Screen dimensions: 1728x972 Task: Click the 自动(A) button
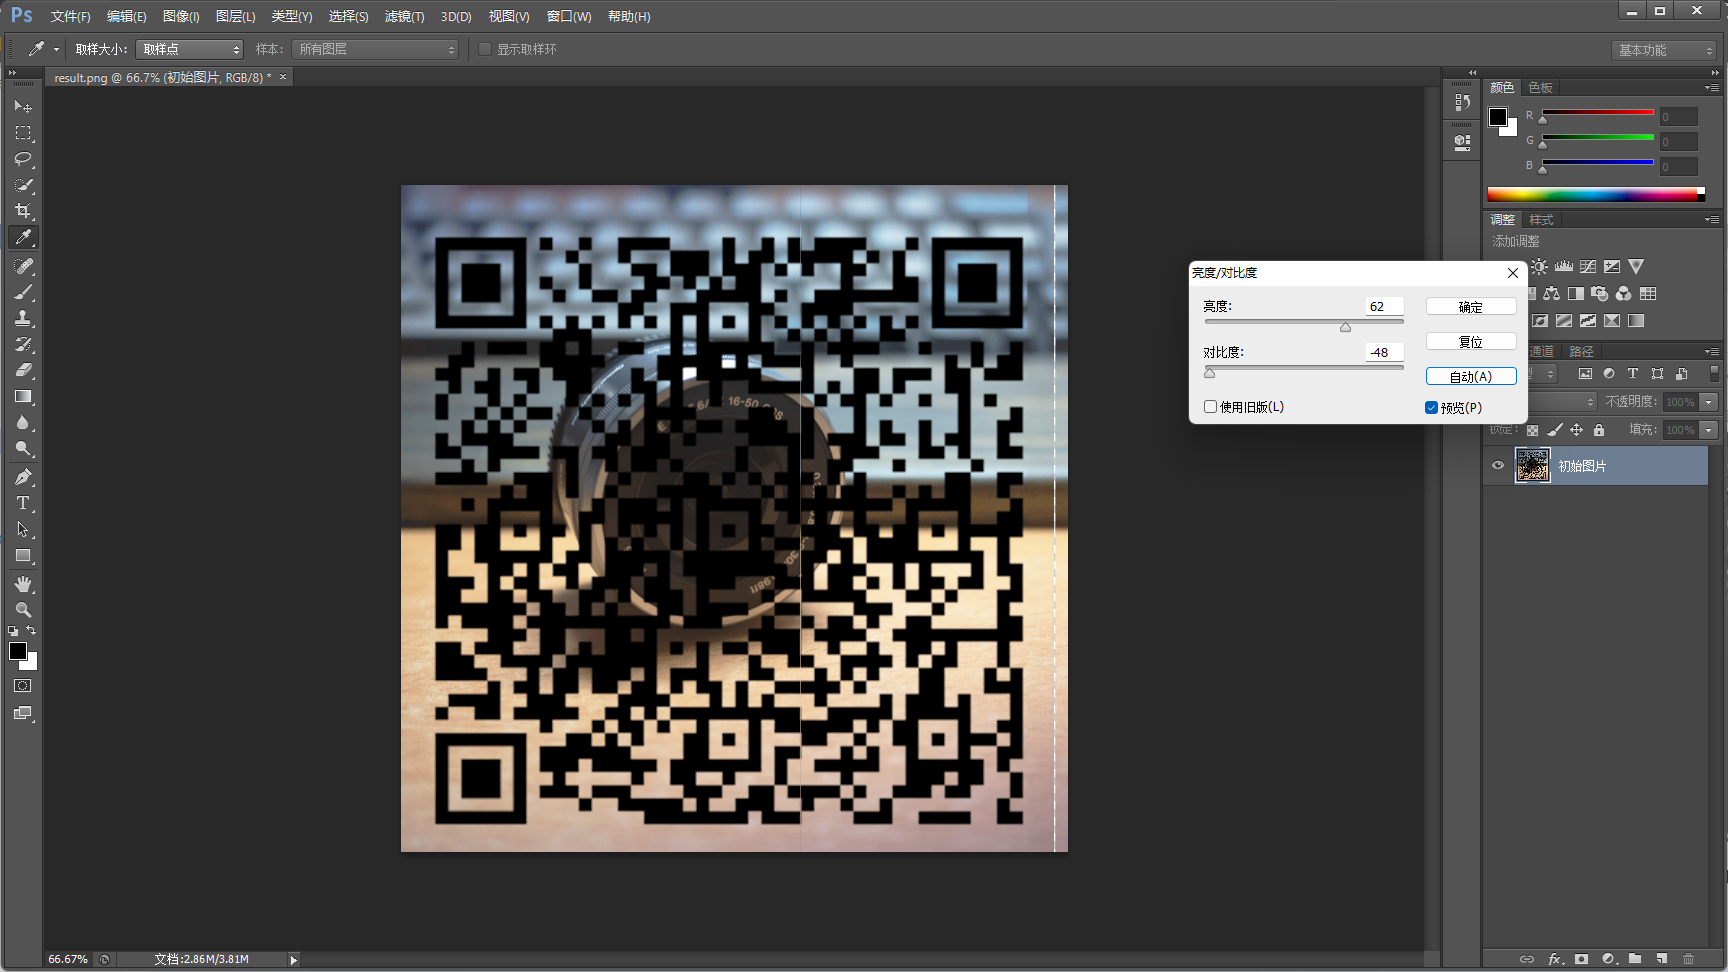[1471, 377]
